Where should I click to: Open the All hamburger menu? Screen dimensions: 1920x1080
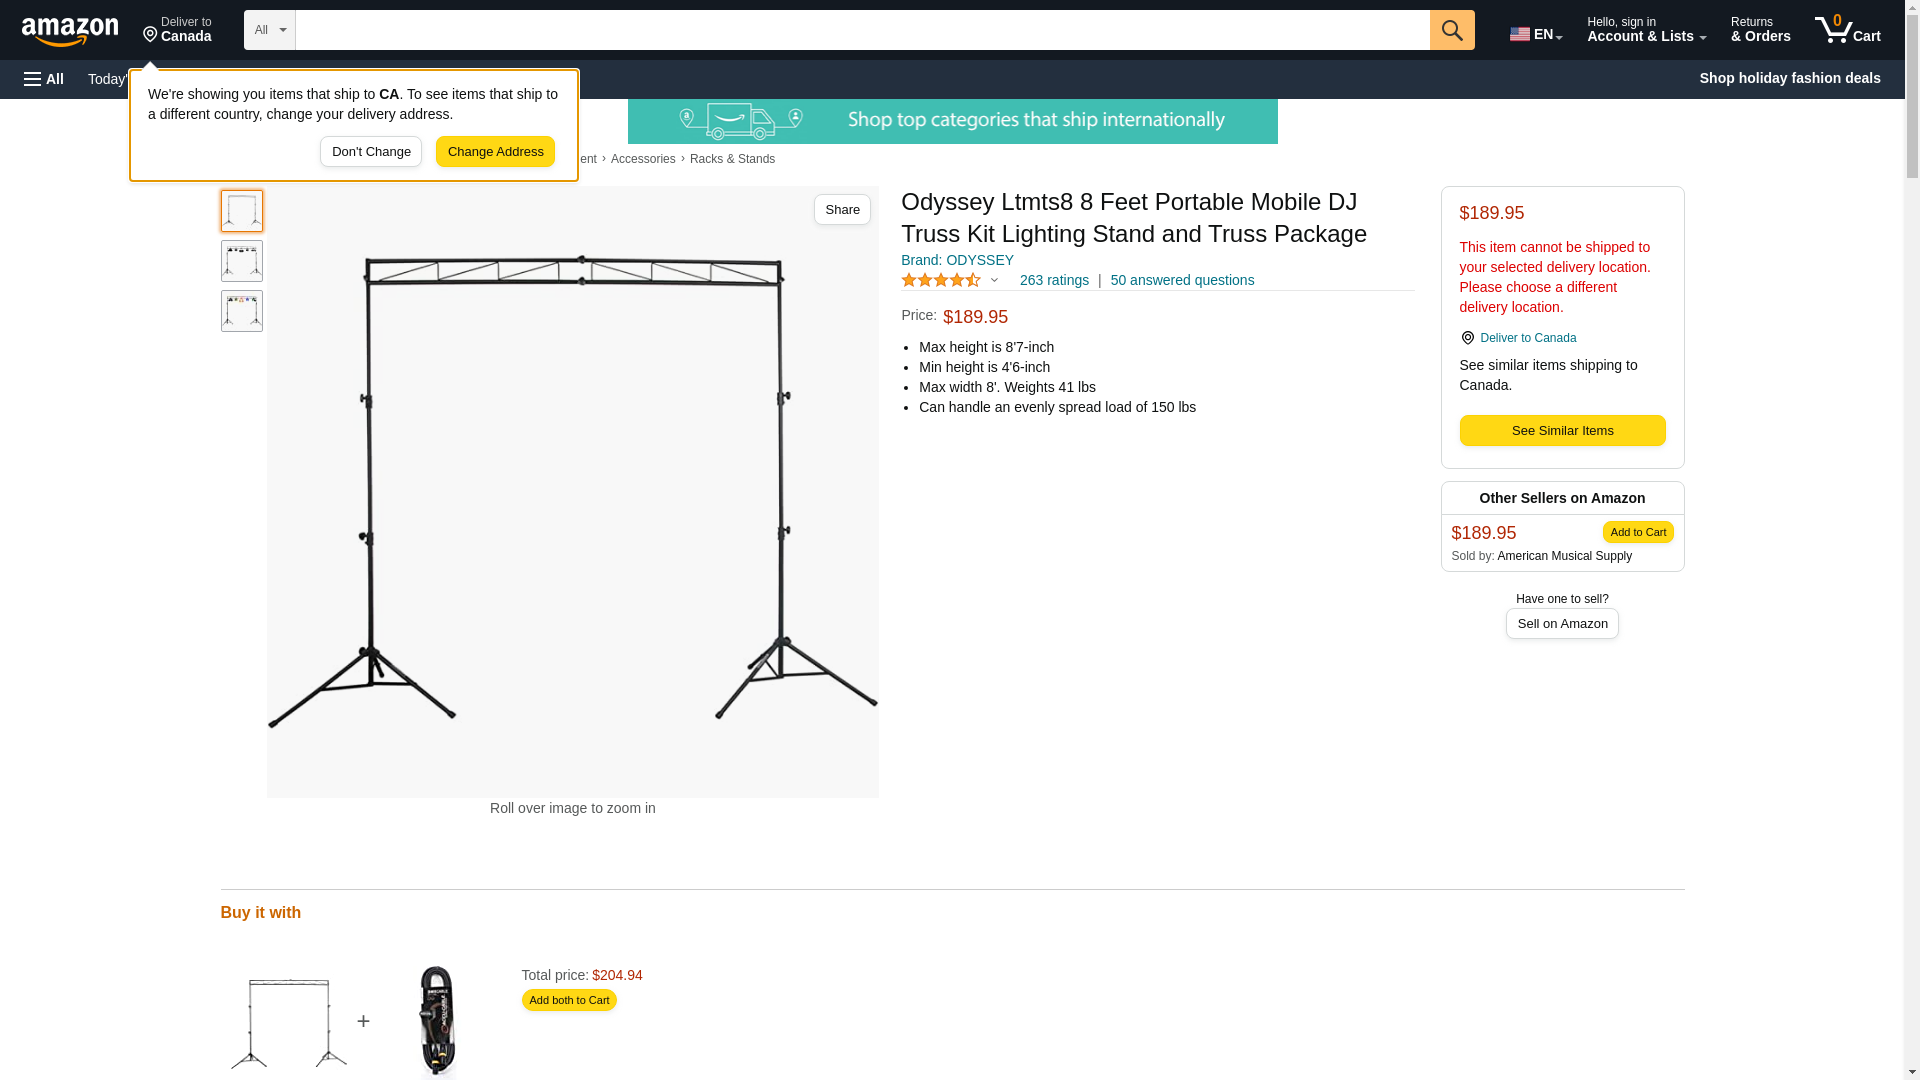pos(44,79)
